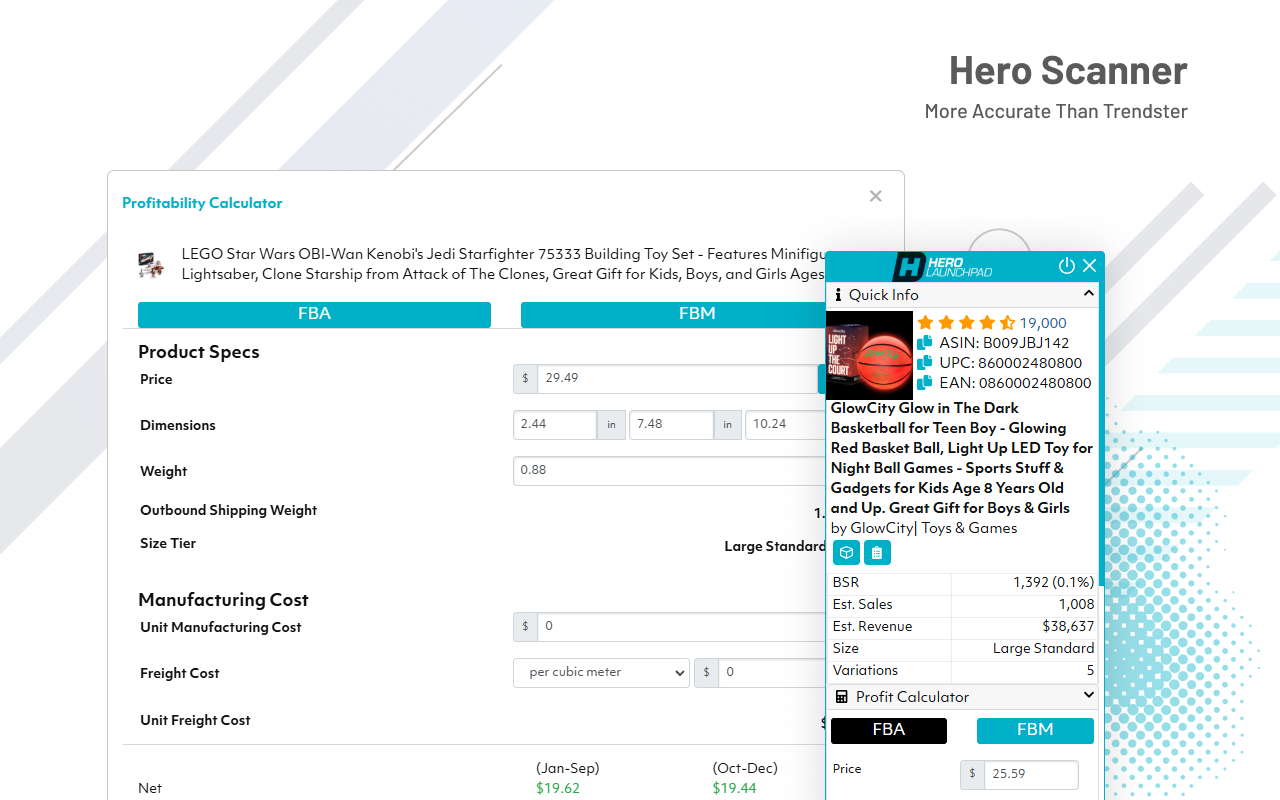Click the Product Specs heading
The width and height of the screenshot is (1280, 800).
(x=199, y=352)
